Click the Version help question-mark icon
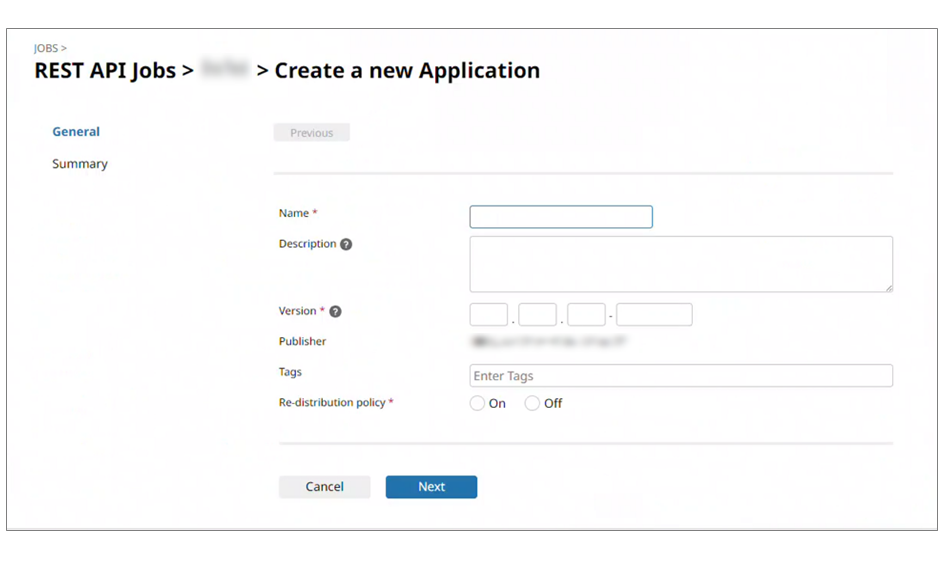Image resolution: width=945 pixels, height=567 pixels. (335, 311)
